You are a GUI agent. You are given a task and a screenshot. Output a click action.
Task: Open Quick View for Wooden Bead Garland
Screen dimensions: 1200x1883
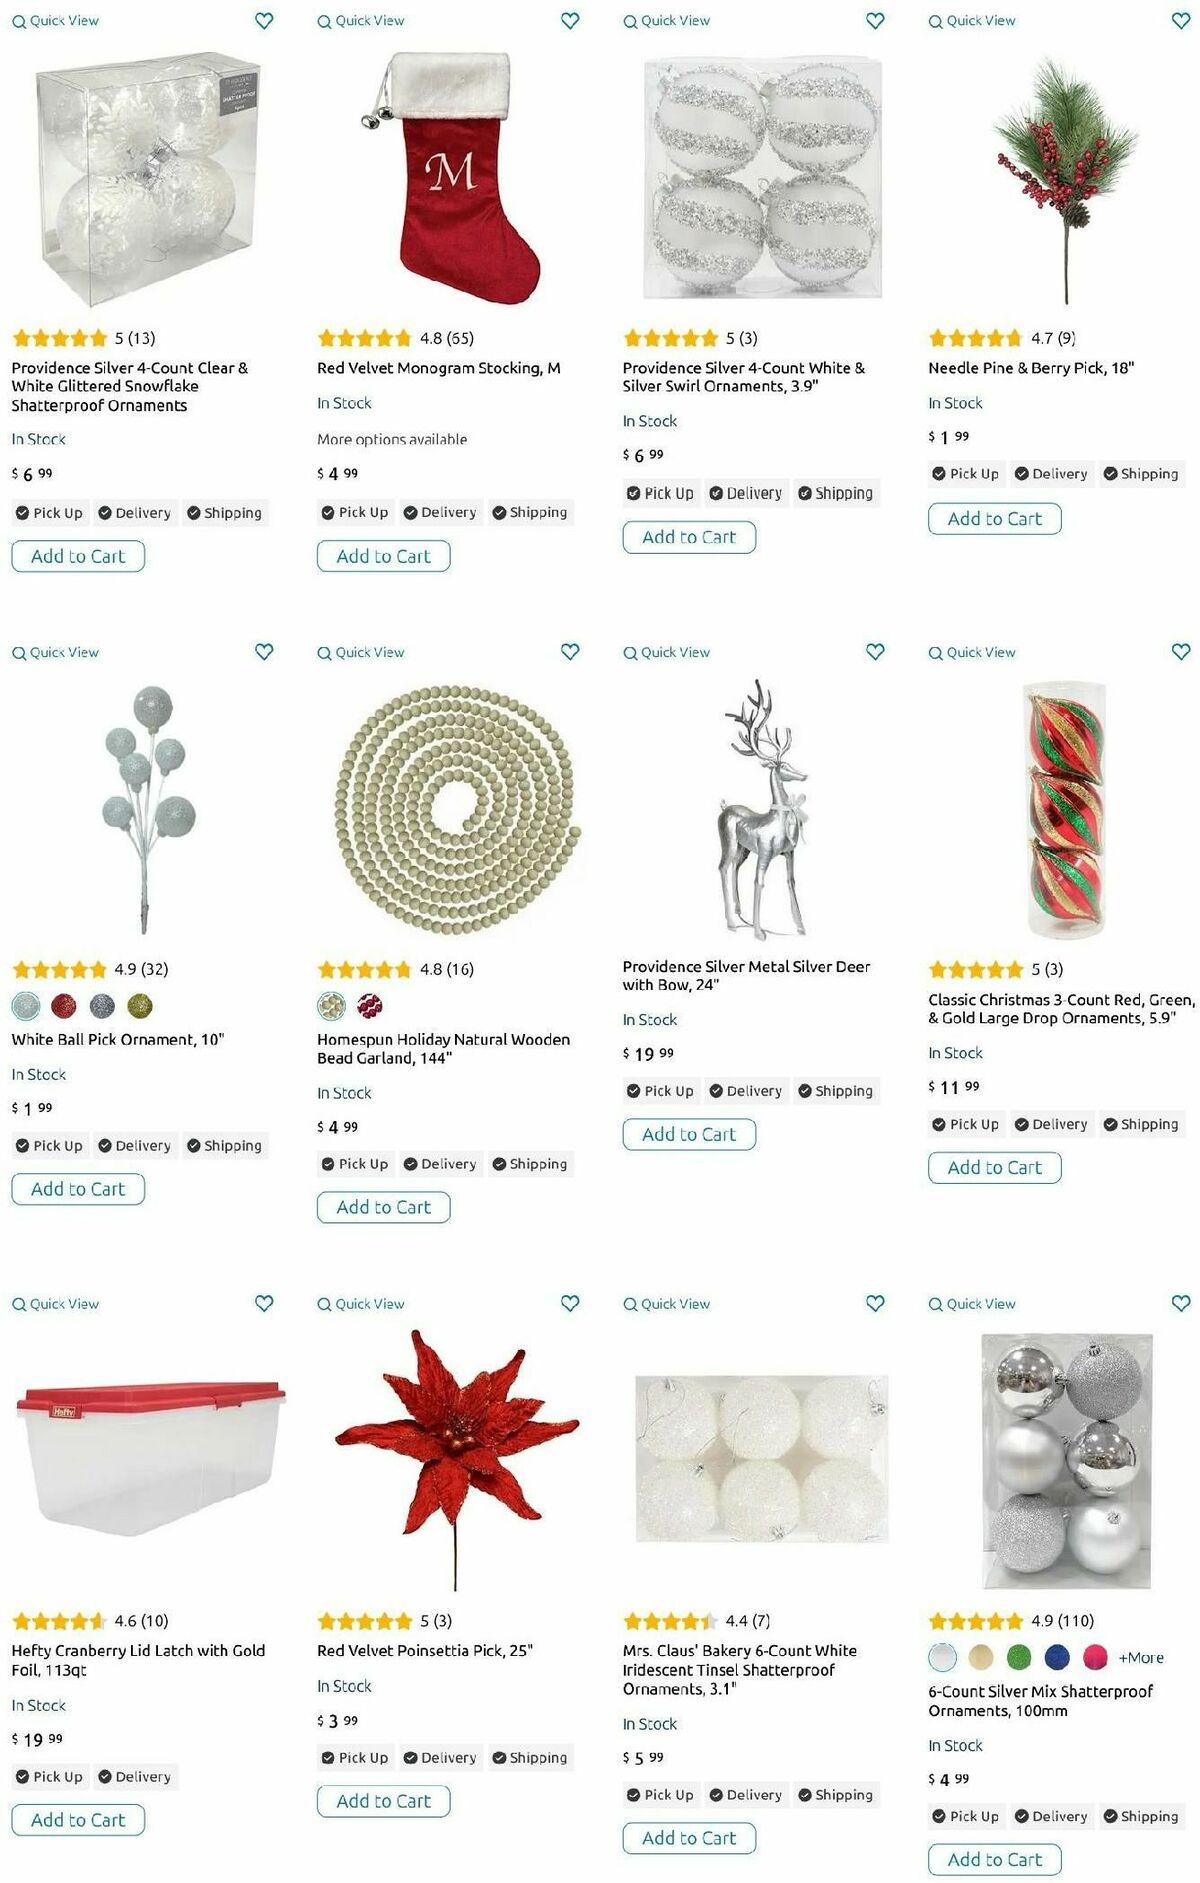pos(361,652)
